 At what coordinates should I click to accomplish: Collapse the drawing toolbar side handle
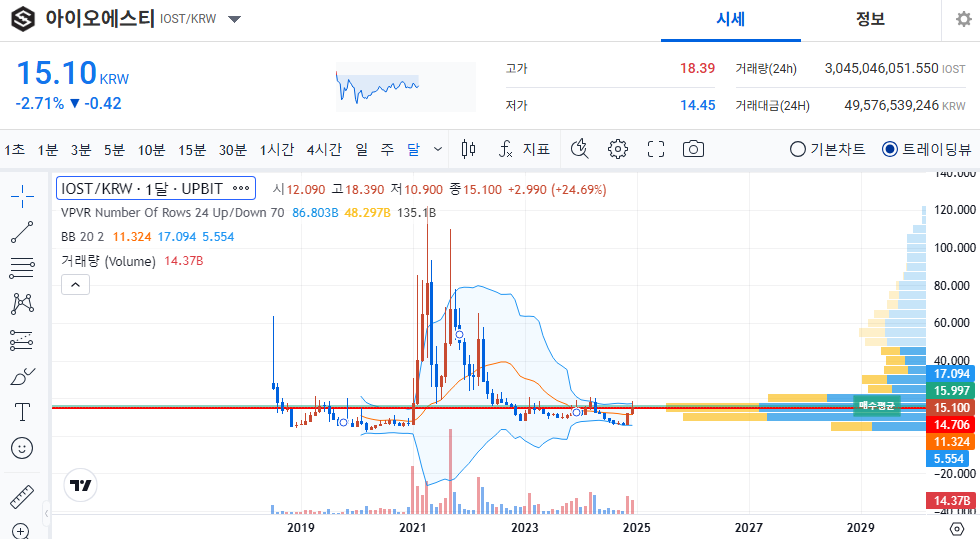point(46,514)
